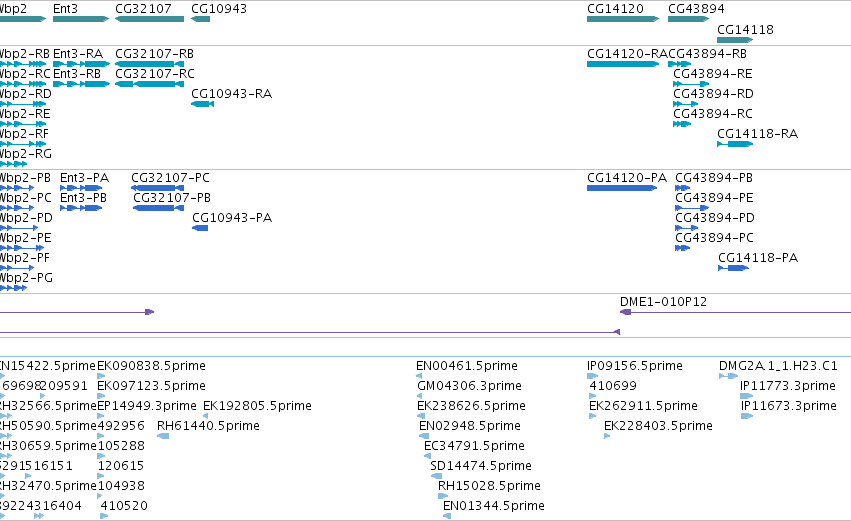851x521 pixels.
Task: Select EST RH15028.5prime
Action: [x=443, y=496]
